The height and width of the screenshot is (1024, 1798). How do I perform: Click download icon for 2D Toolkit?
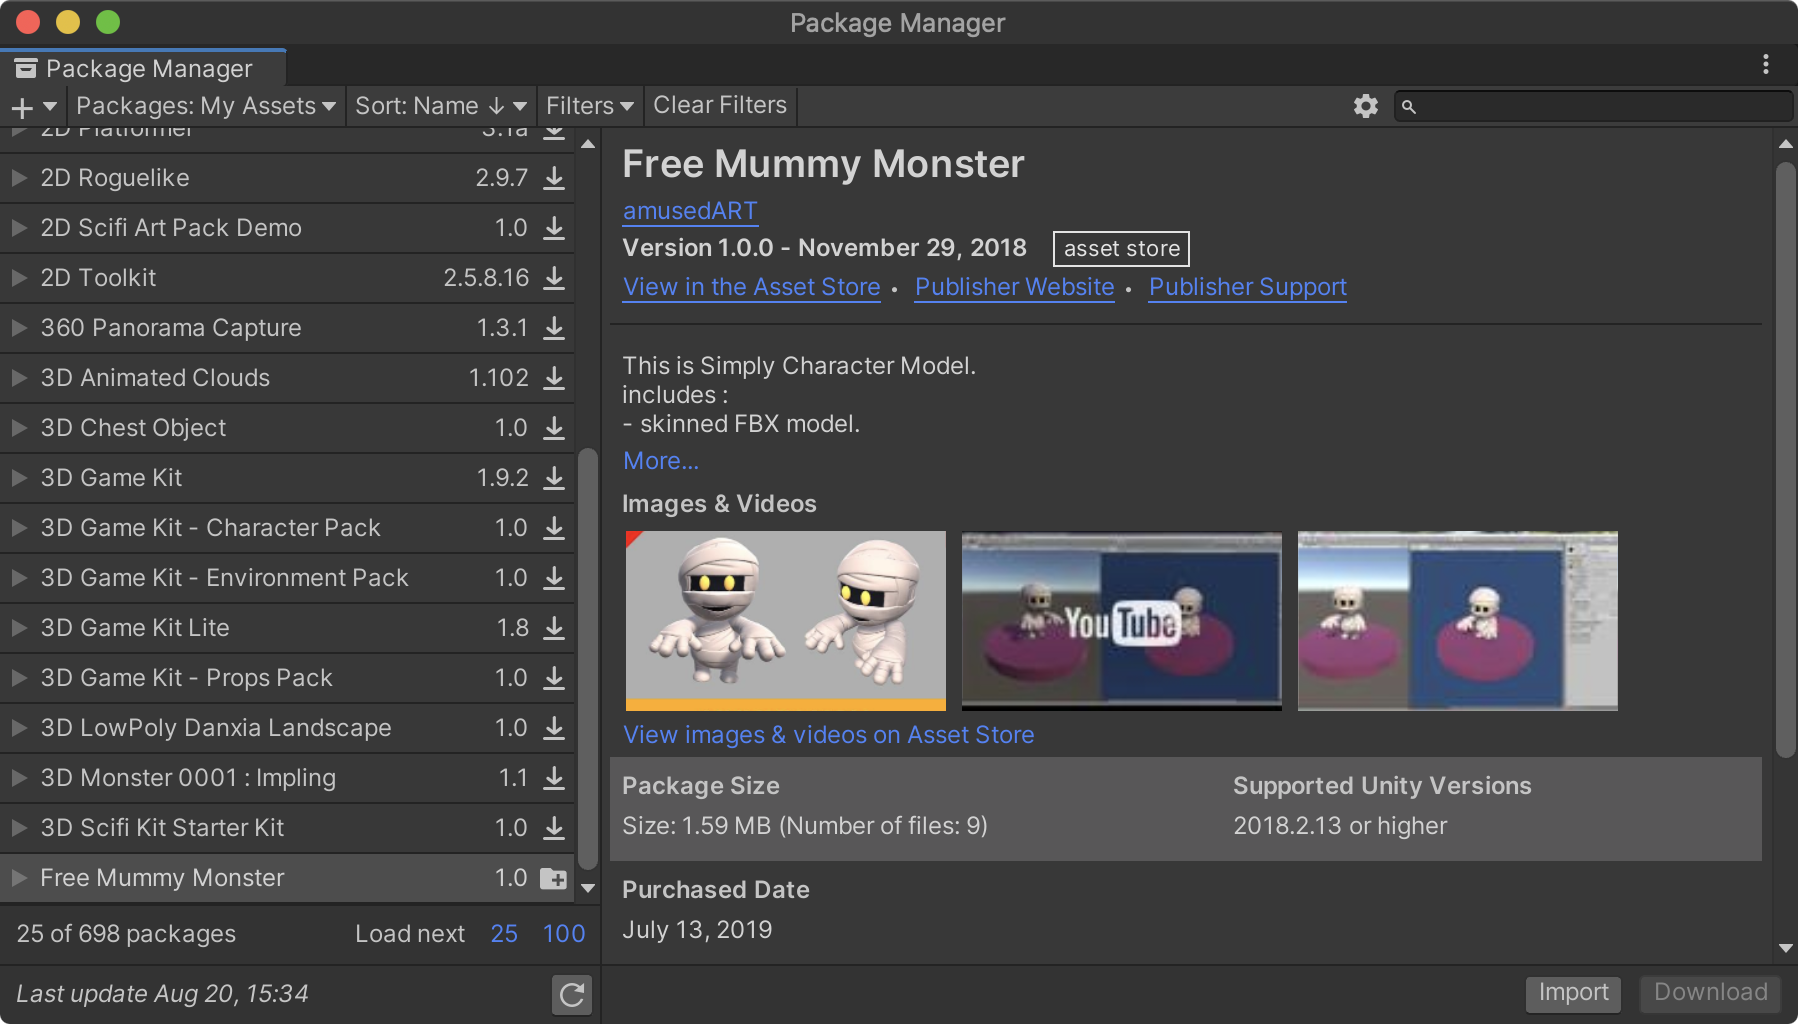[554, 278]
